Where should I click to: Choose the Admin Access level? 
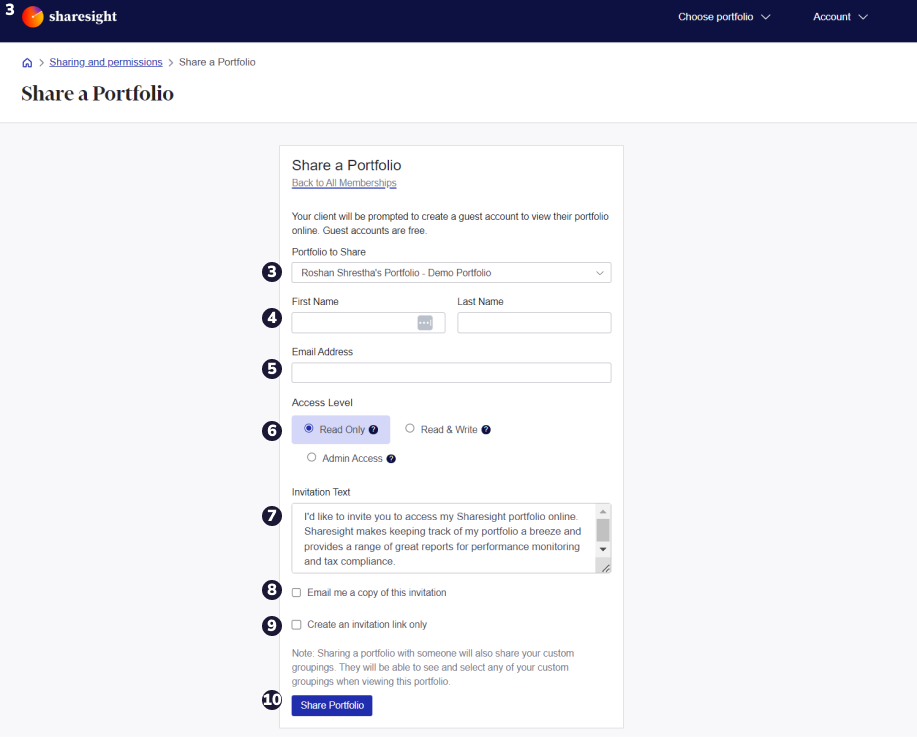coord(313,458)
